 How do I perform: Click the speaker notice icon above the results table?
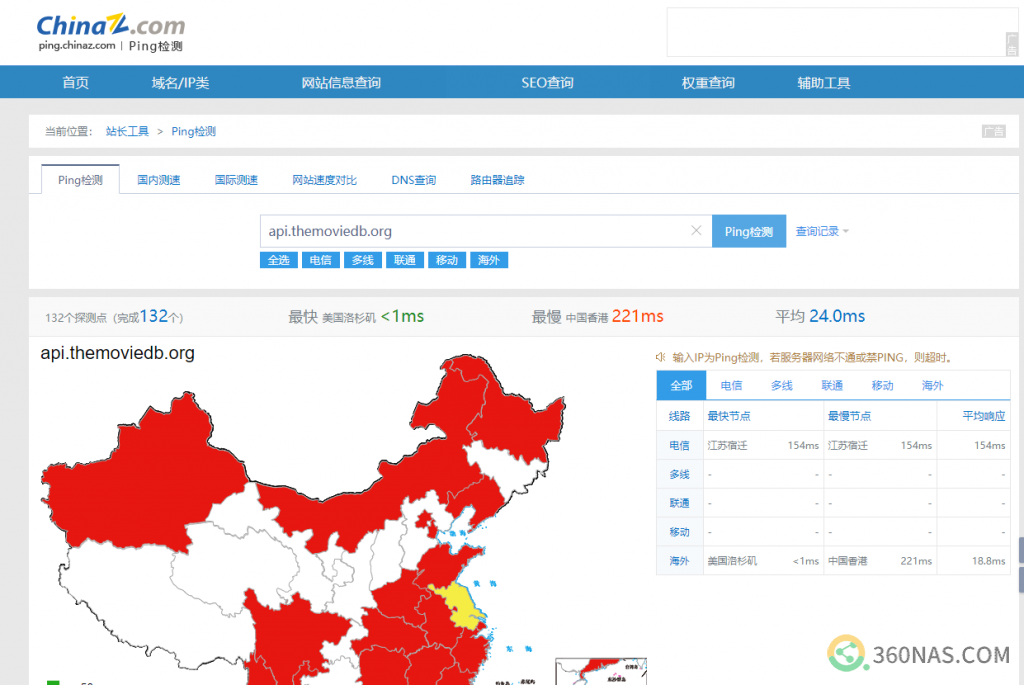pyautogui.click(x=660, y=357)
